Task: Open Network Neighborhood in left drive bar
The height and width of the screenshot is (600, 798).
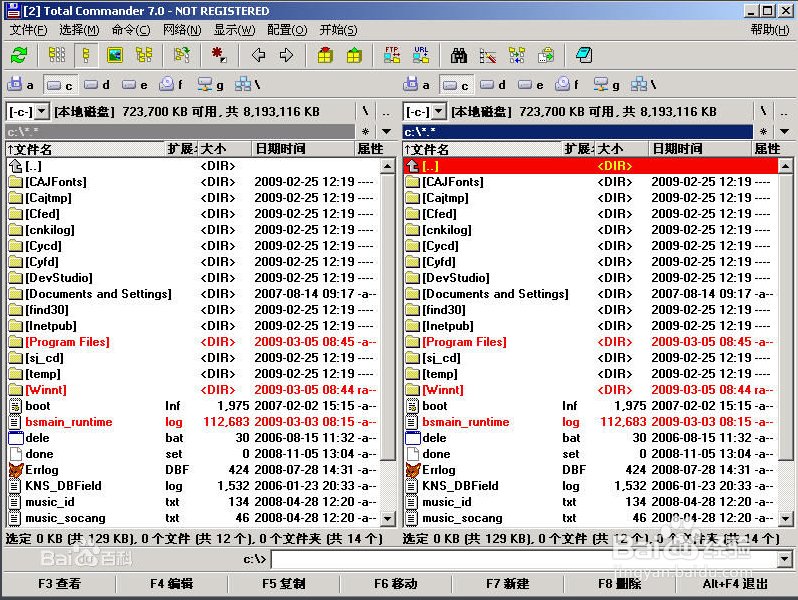Action: pos(248,84)
